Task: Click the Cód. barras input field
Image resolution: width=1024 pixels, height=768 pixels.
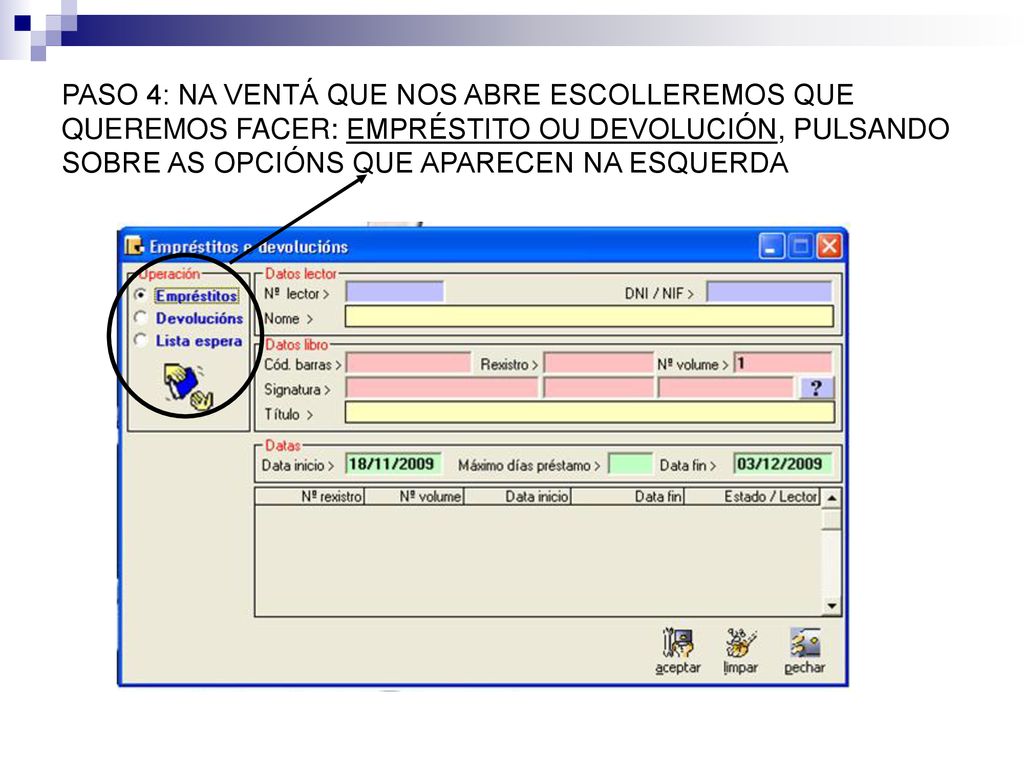Action: (408, 363)
